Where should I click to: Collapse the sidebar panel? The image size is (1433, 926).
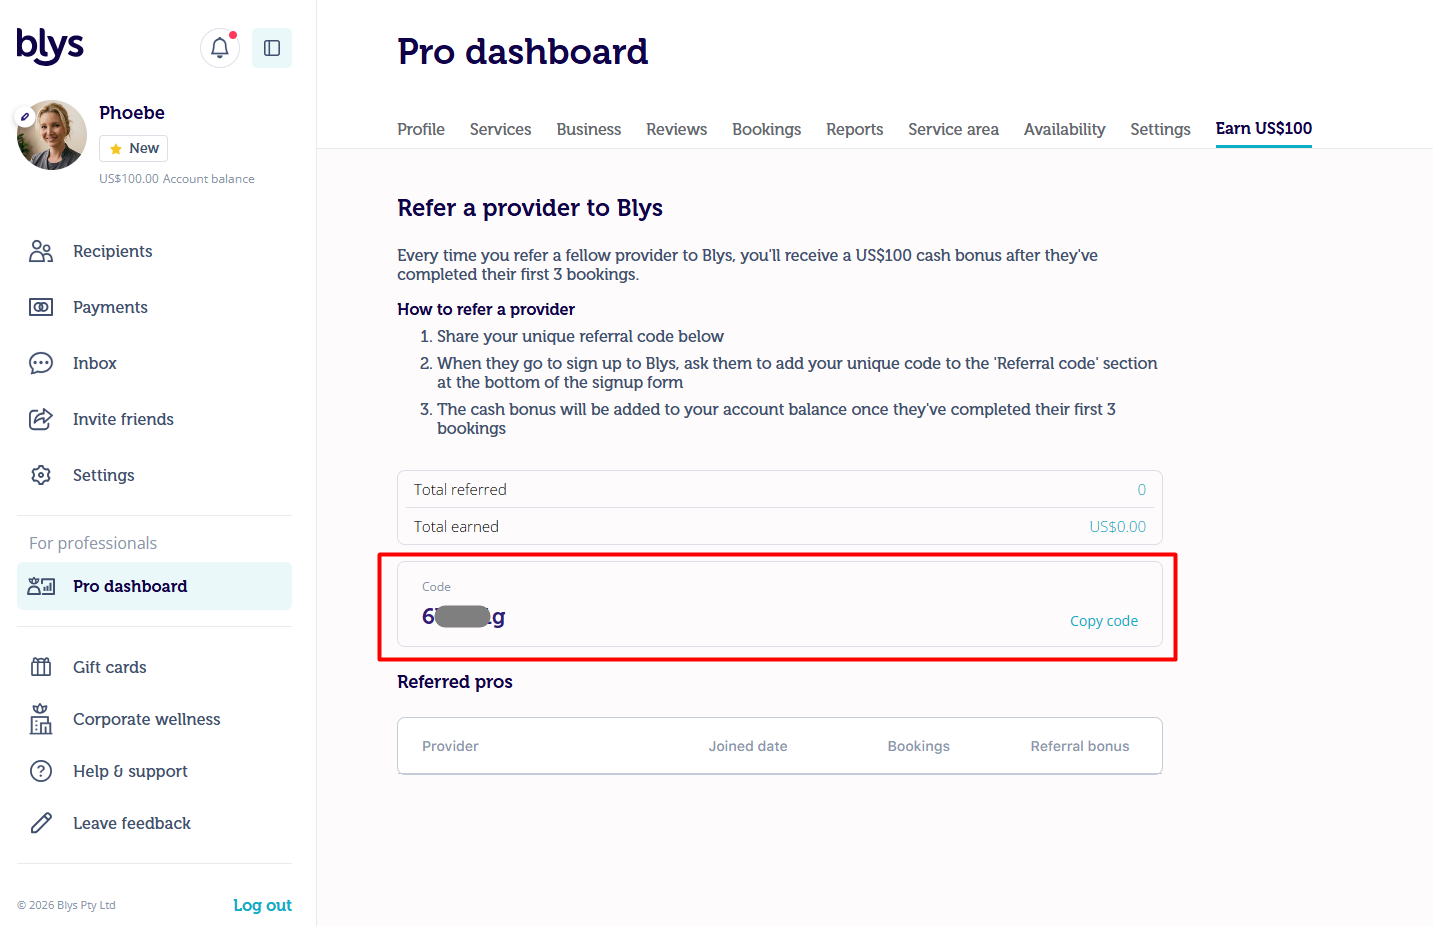pos(272,48)
